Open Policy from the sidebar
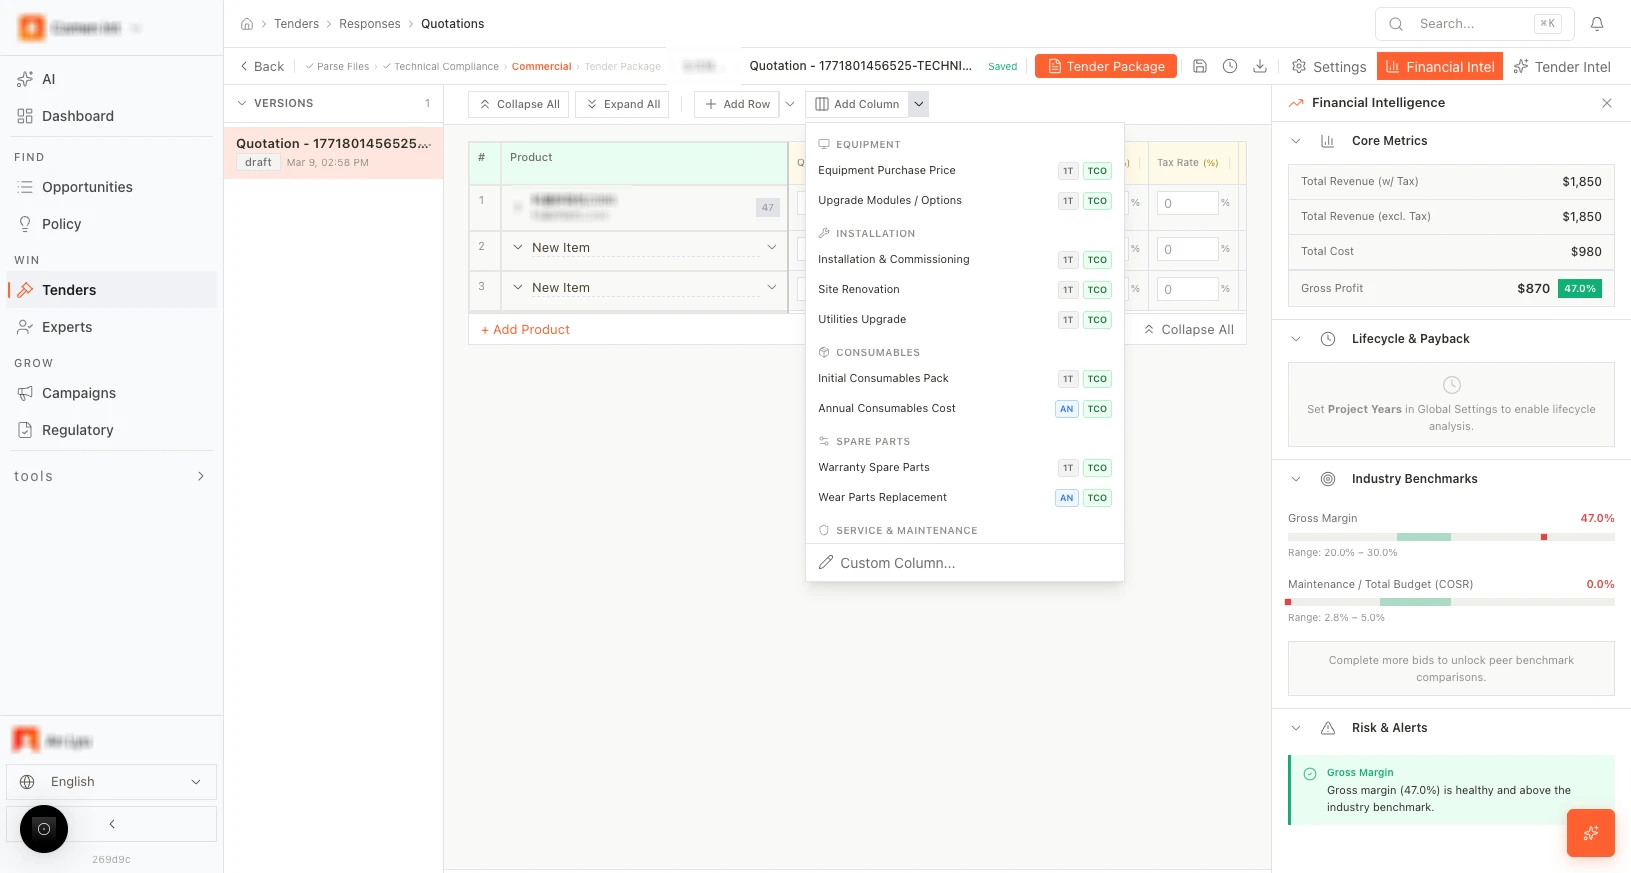This screenshot has width=1631, height=873. click(x=111, y=224)
